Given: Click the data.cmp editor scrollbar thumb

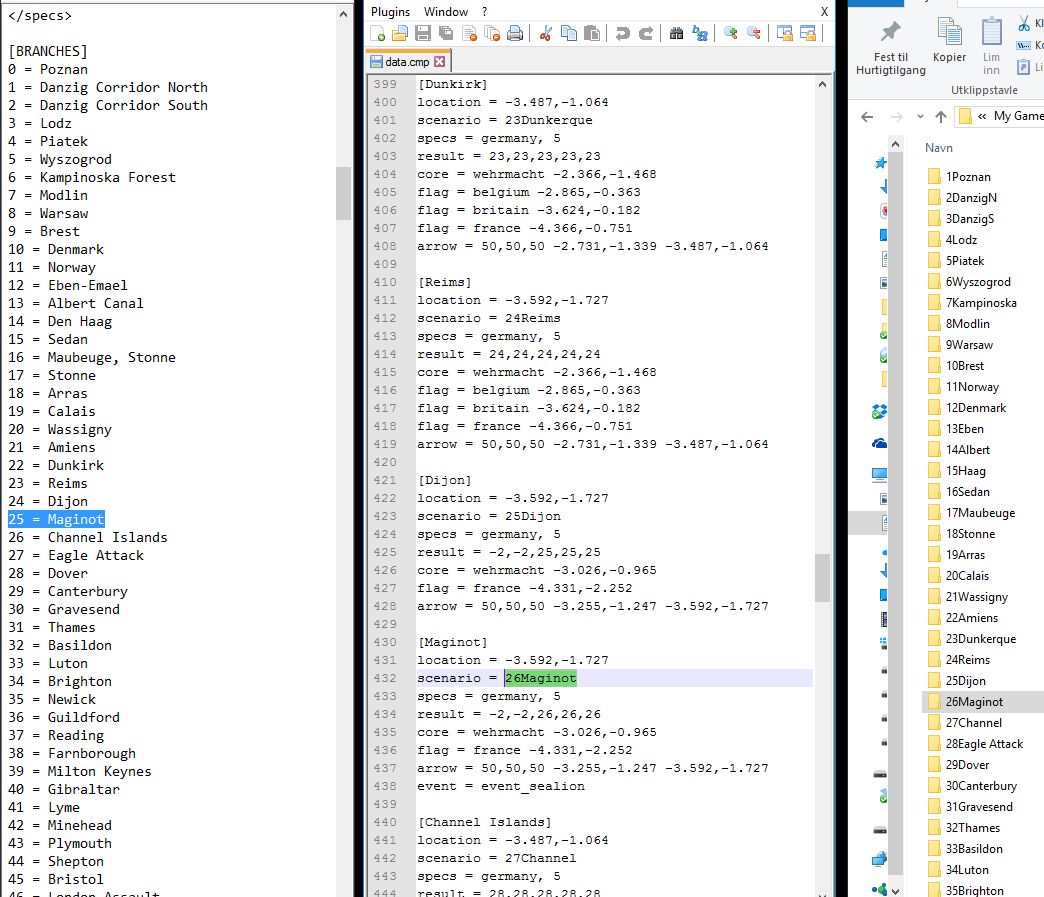Looking at the screenshot, I should pos(822,577).
